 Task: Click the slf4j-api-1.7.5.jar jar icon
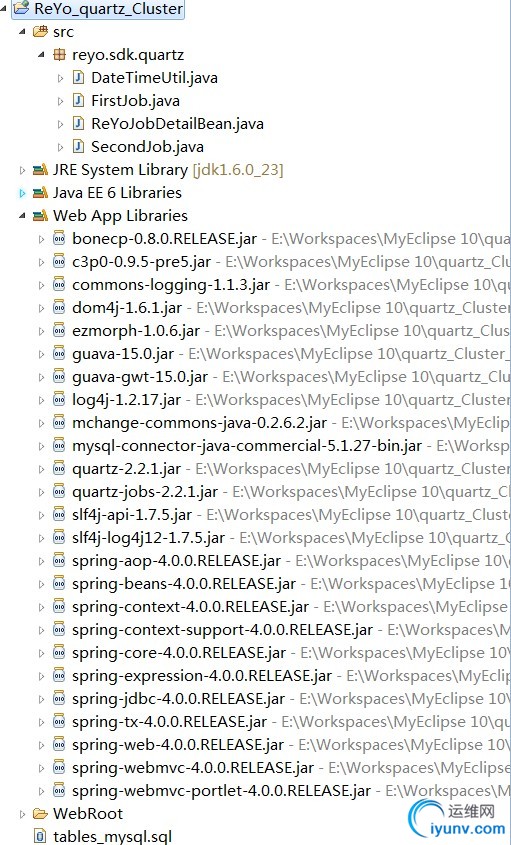[x=59, y=515]
